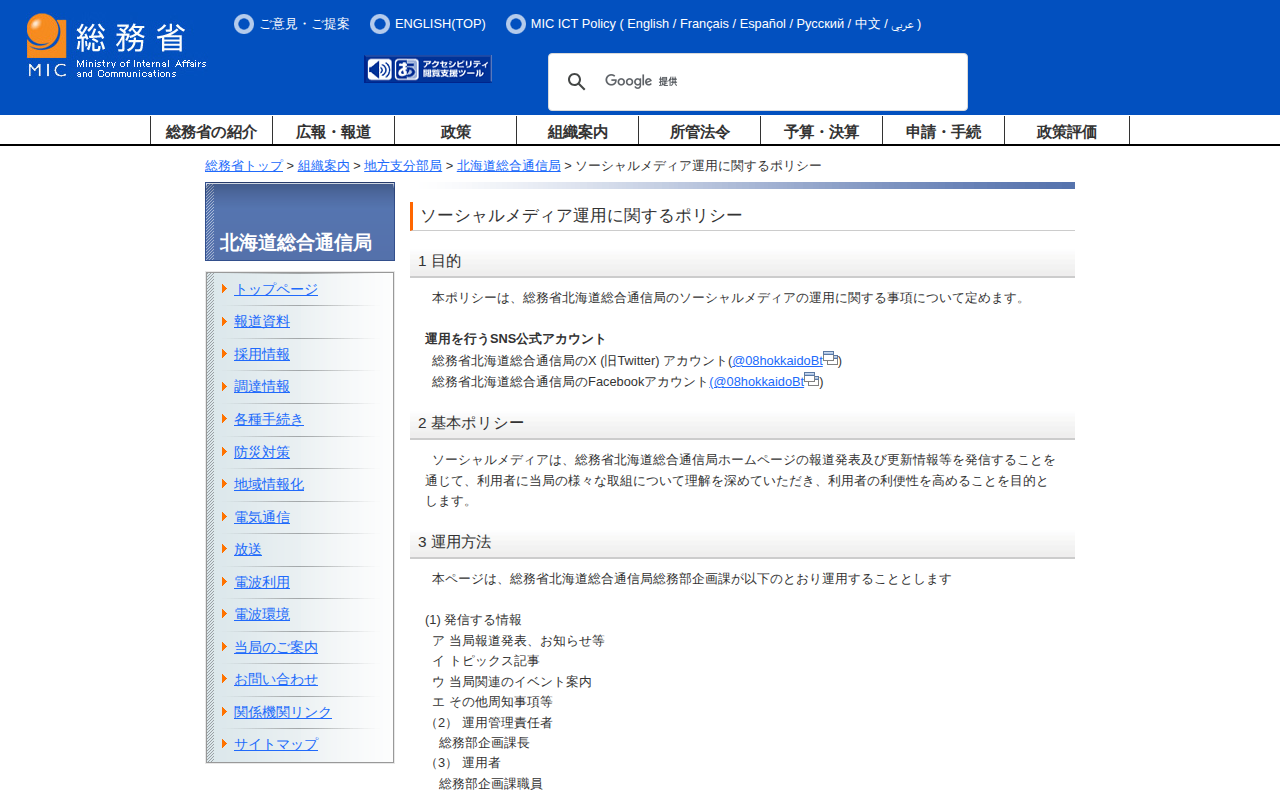Click external link icon beside X account
This screenshot has height=800, width=1280.
click(x=830, y=359)
